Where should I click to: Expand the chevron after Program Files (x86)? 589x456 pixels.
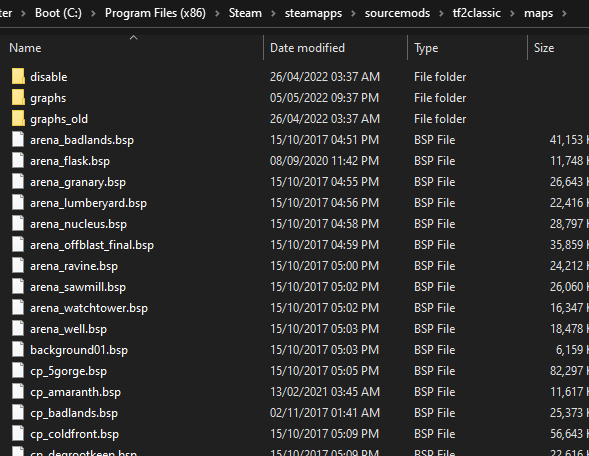tap(217, 14)
